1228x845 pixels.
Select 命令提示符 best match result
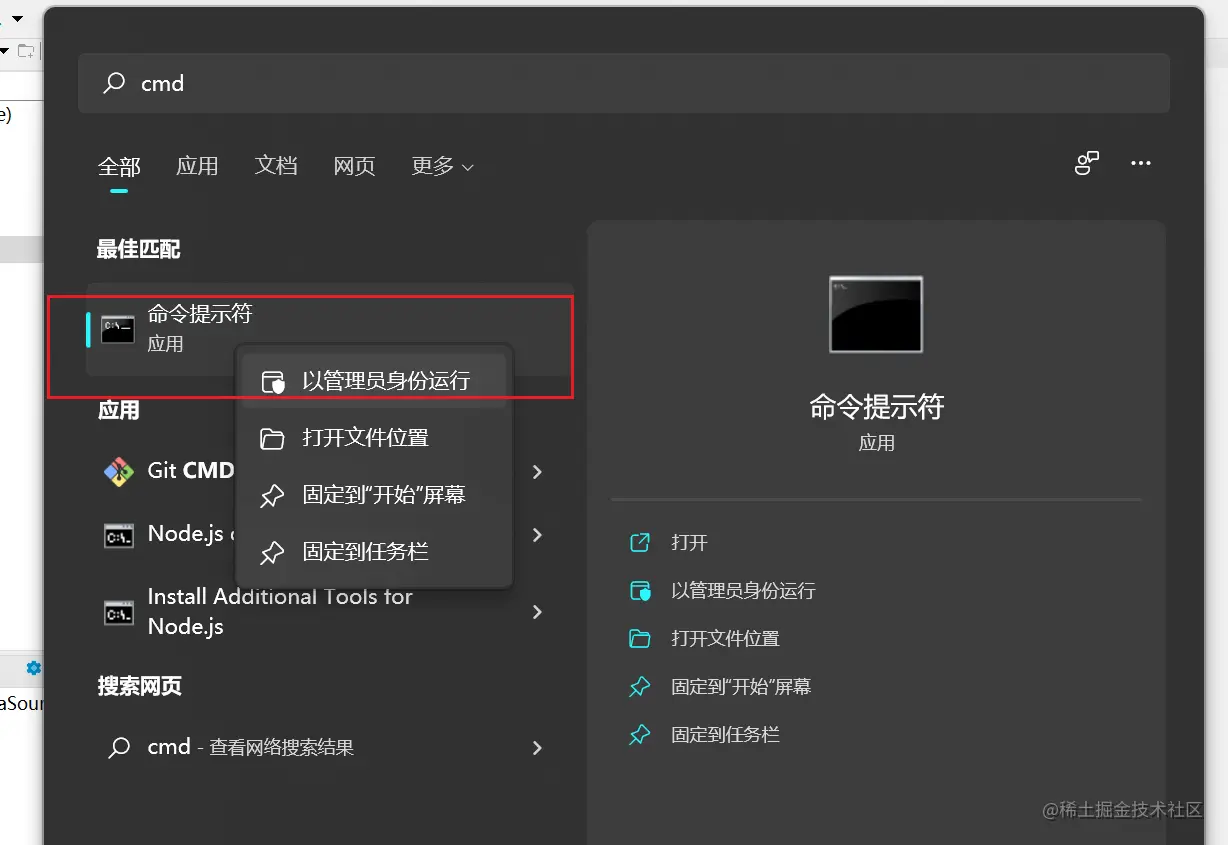point(330,329)
